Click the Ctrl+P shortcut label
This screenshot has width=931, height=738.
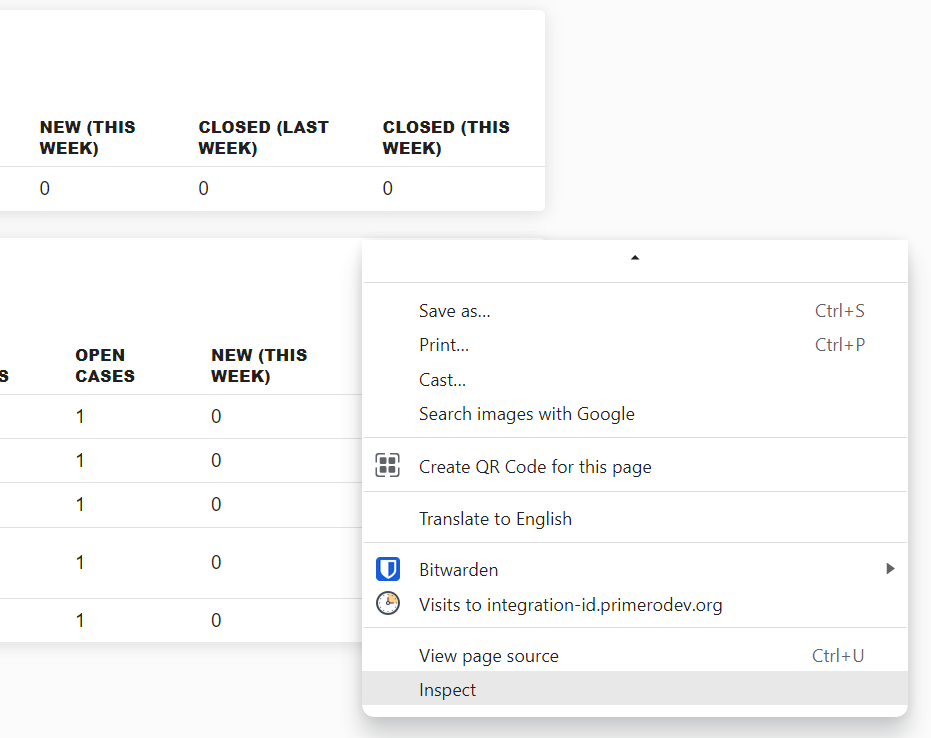click(x=840, y=344)
